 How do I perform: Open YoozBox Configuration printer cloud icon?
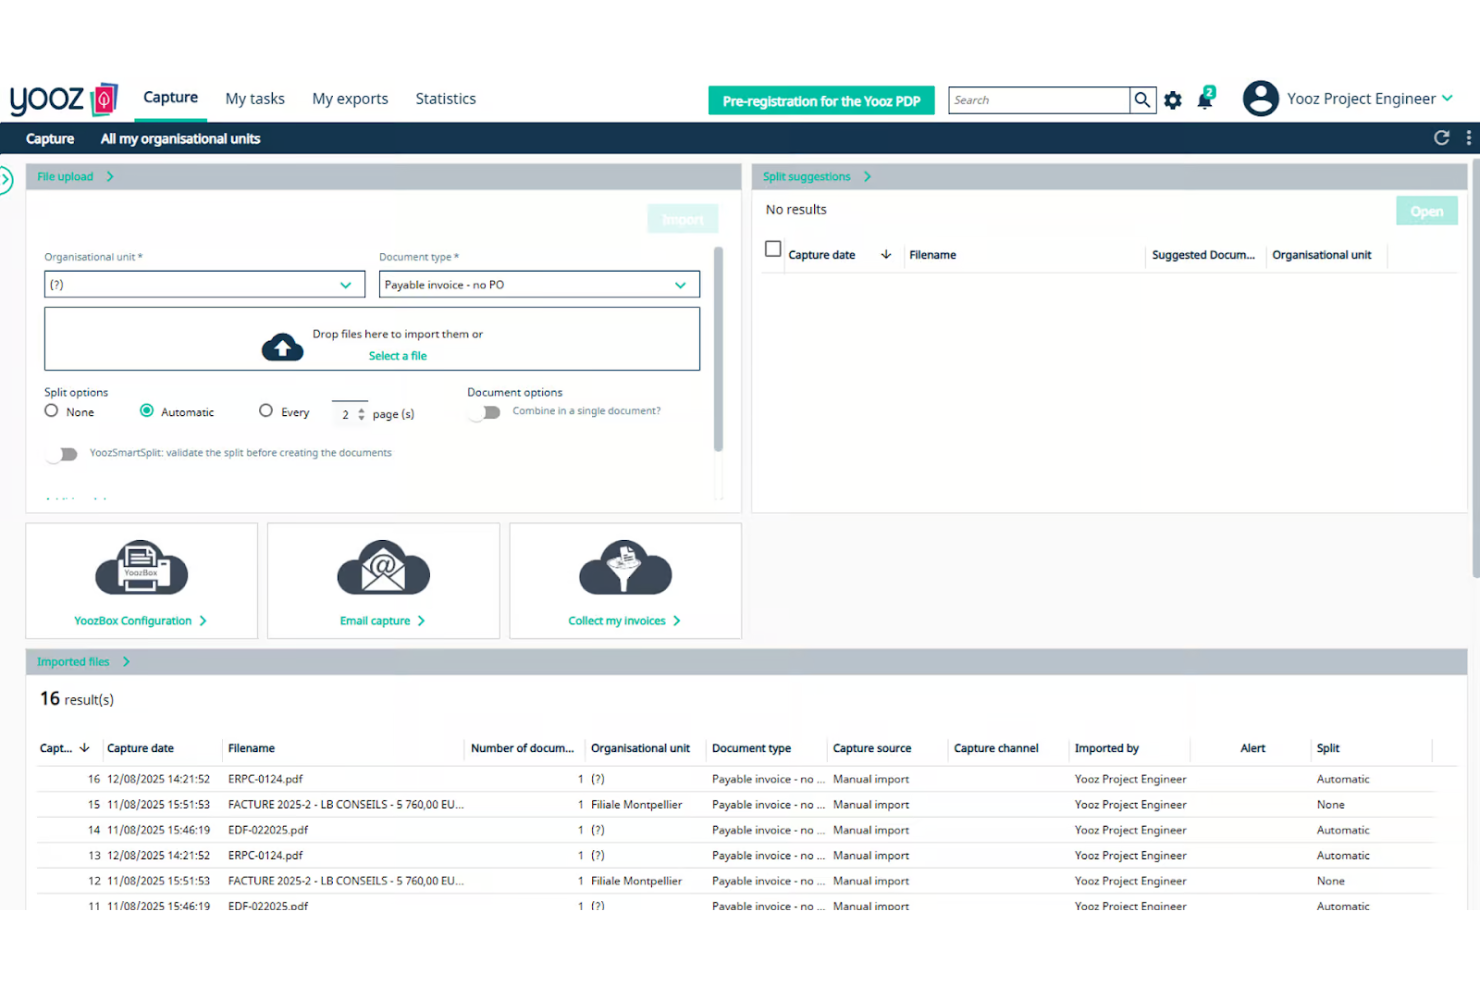click(x=141, y=569)
